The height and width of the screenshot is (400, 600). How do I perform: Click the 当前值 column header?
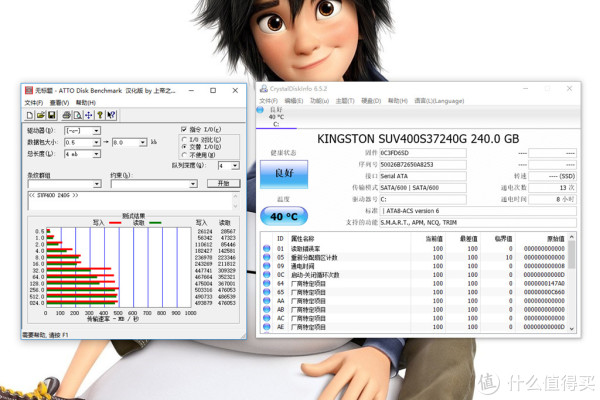pos(434,238)
